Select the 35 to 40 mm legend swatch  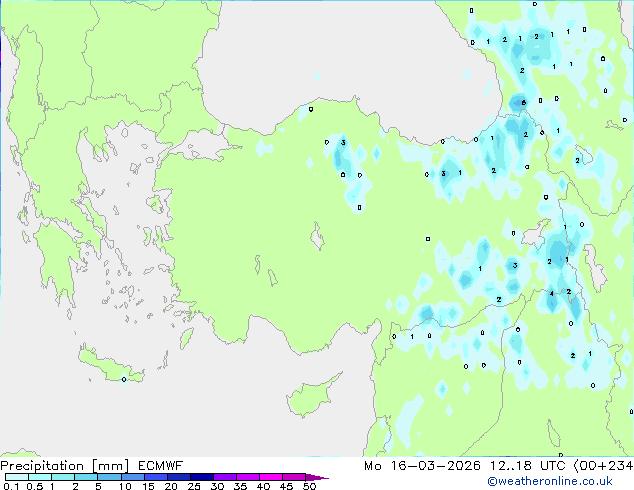(248, 477)
